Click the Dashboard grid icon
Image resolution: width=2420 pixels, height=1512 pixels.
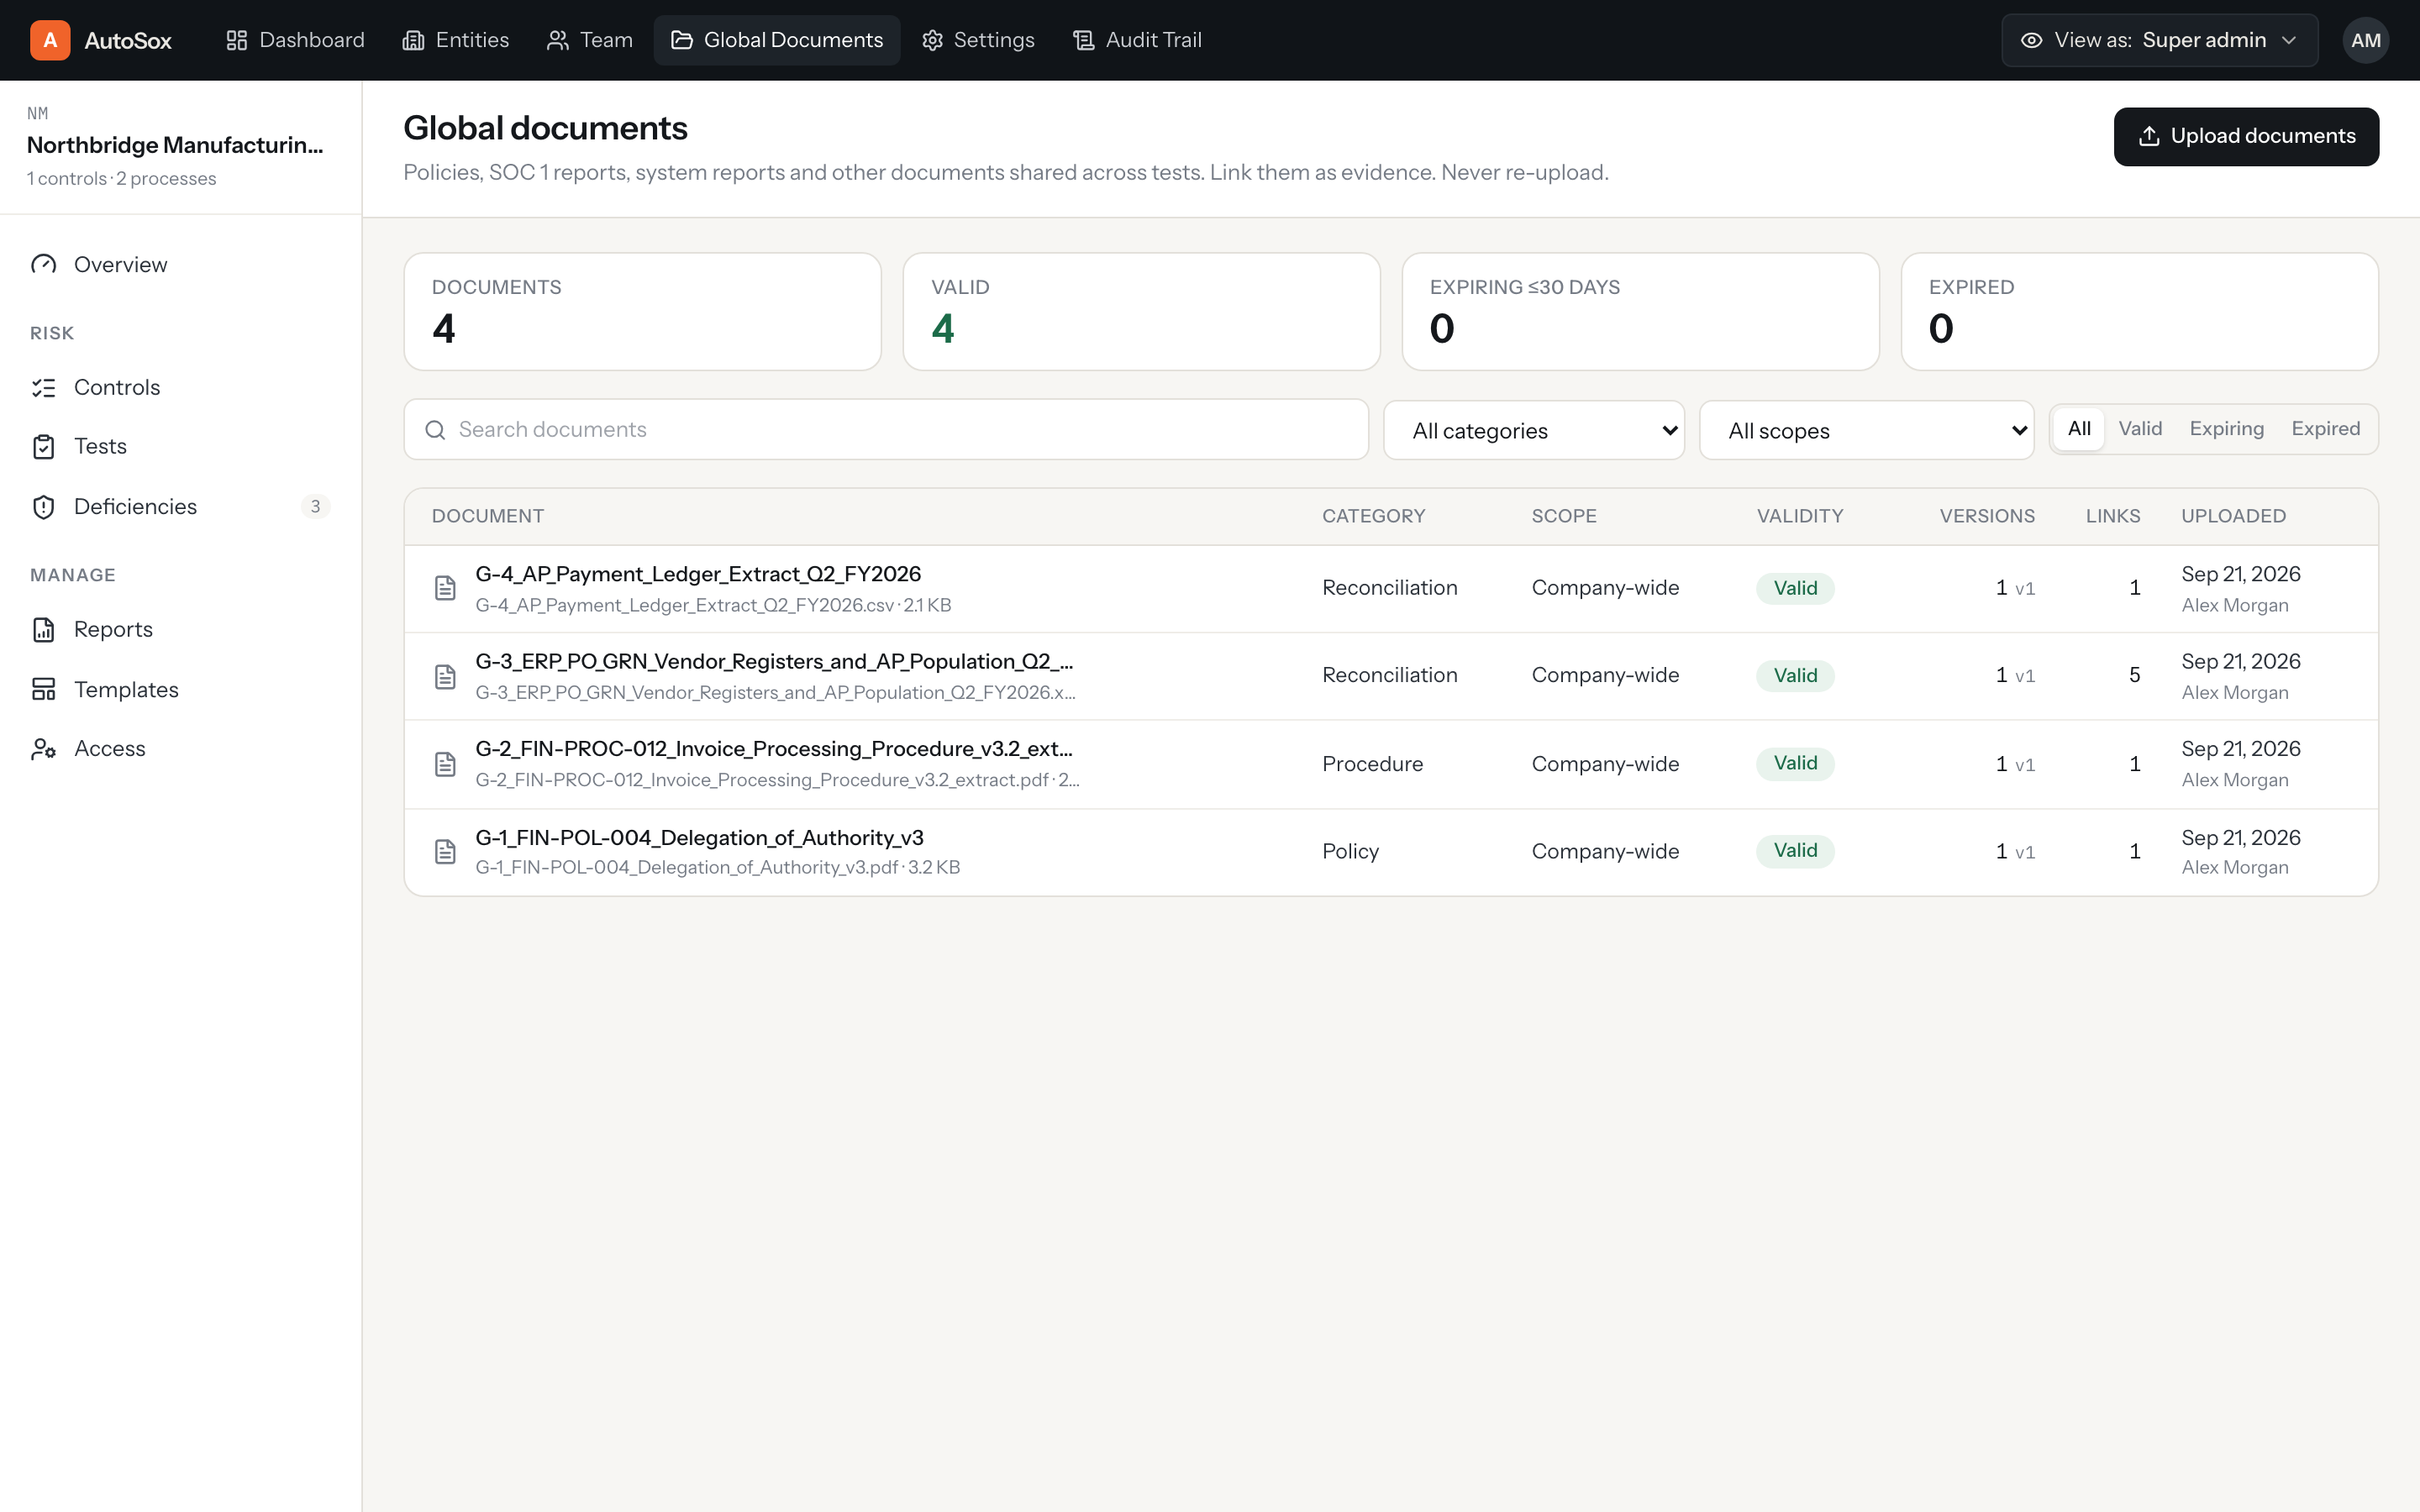point(236,40)
